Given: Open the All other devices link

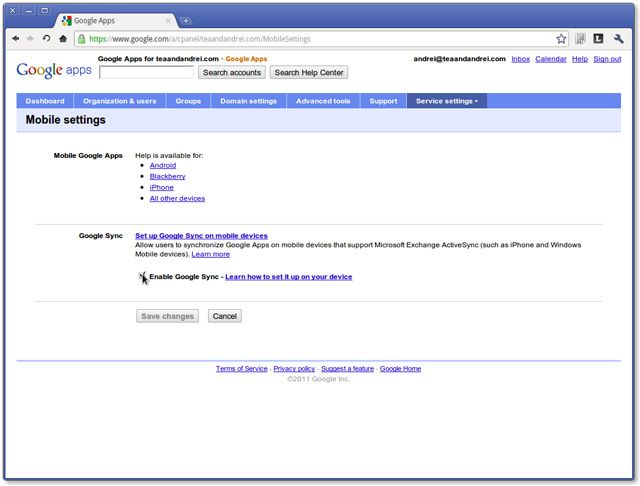Looking at the screenshot, I should click(x=177, y=198).
